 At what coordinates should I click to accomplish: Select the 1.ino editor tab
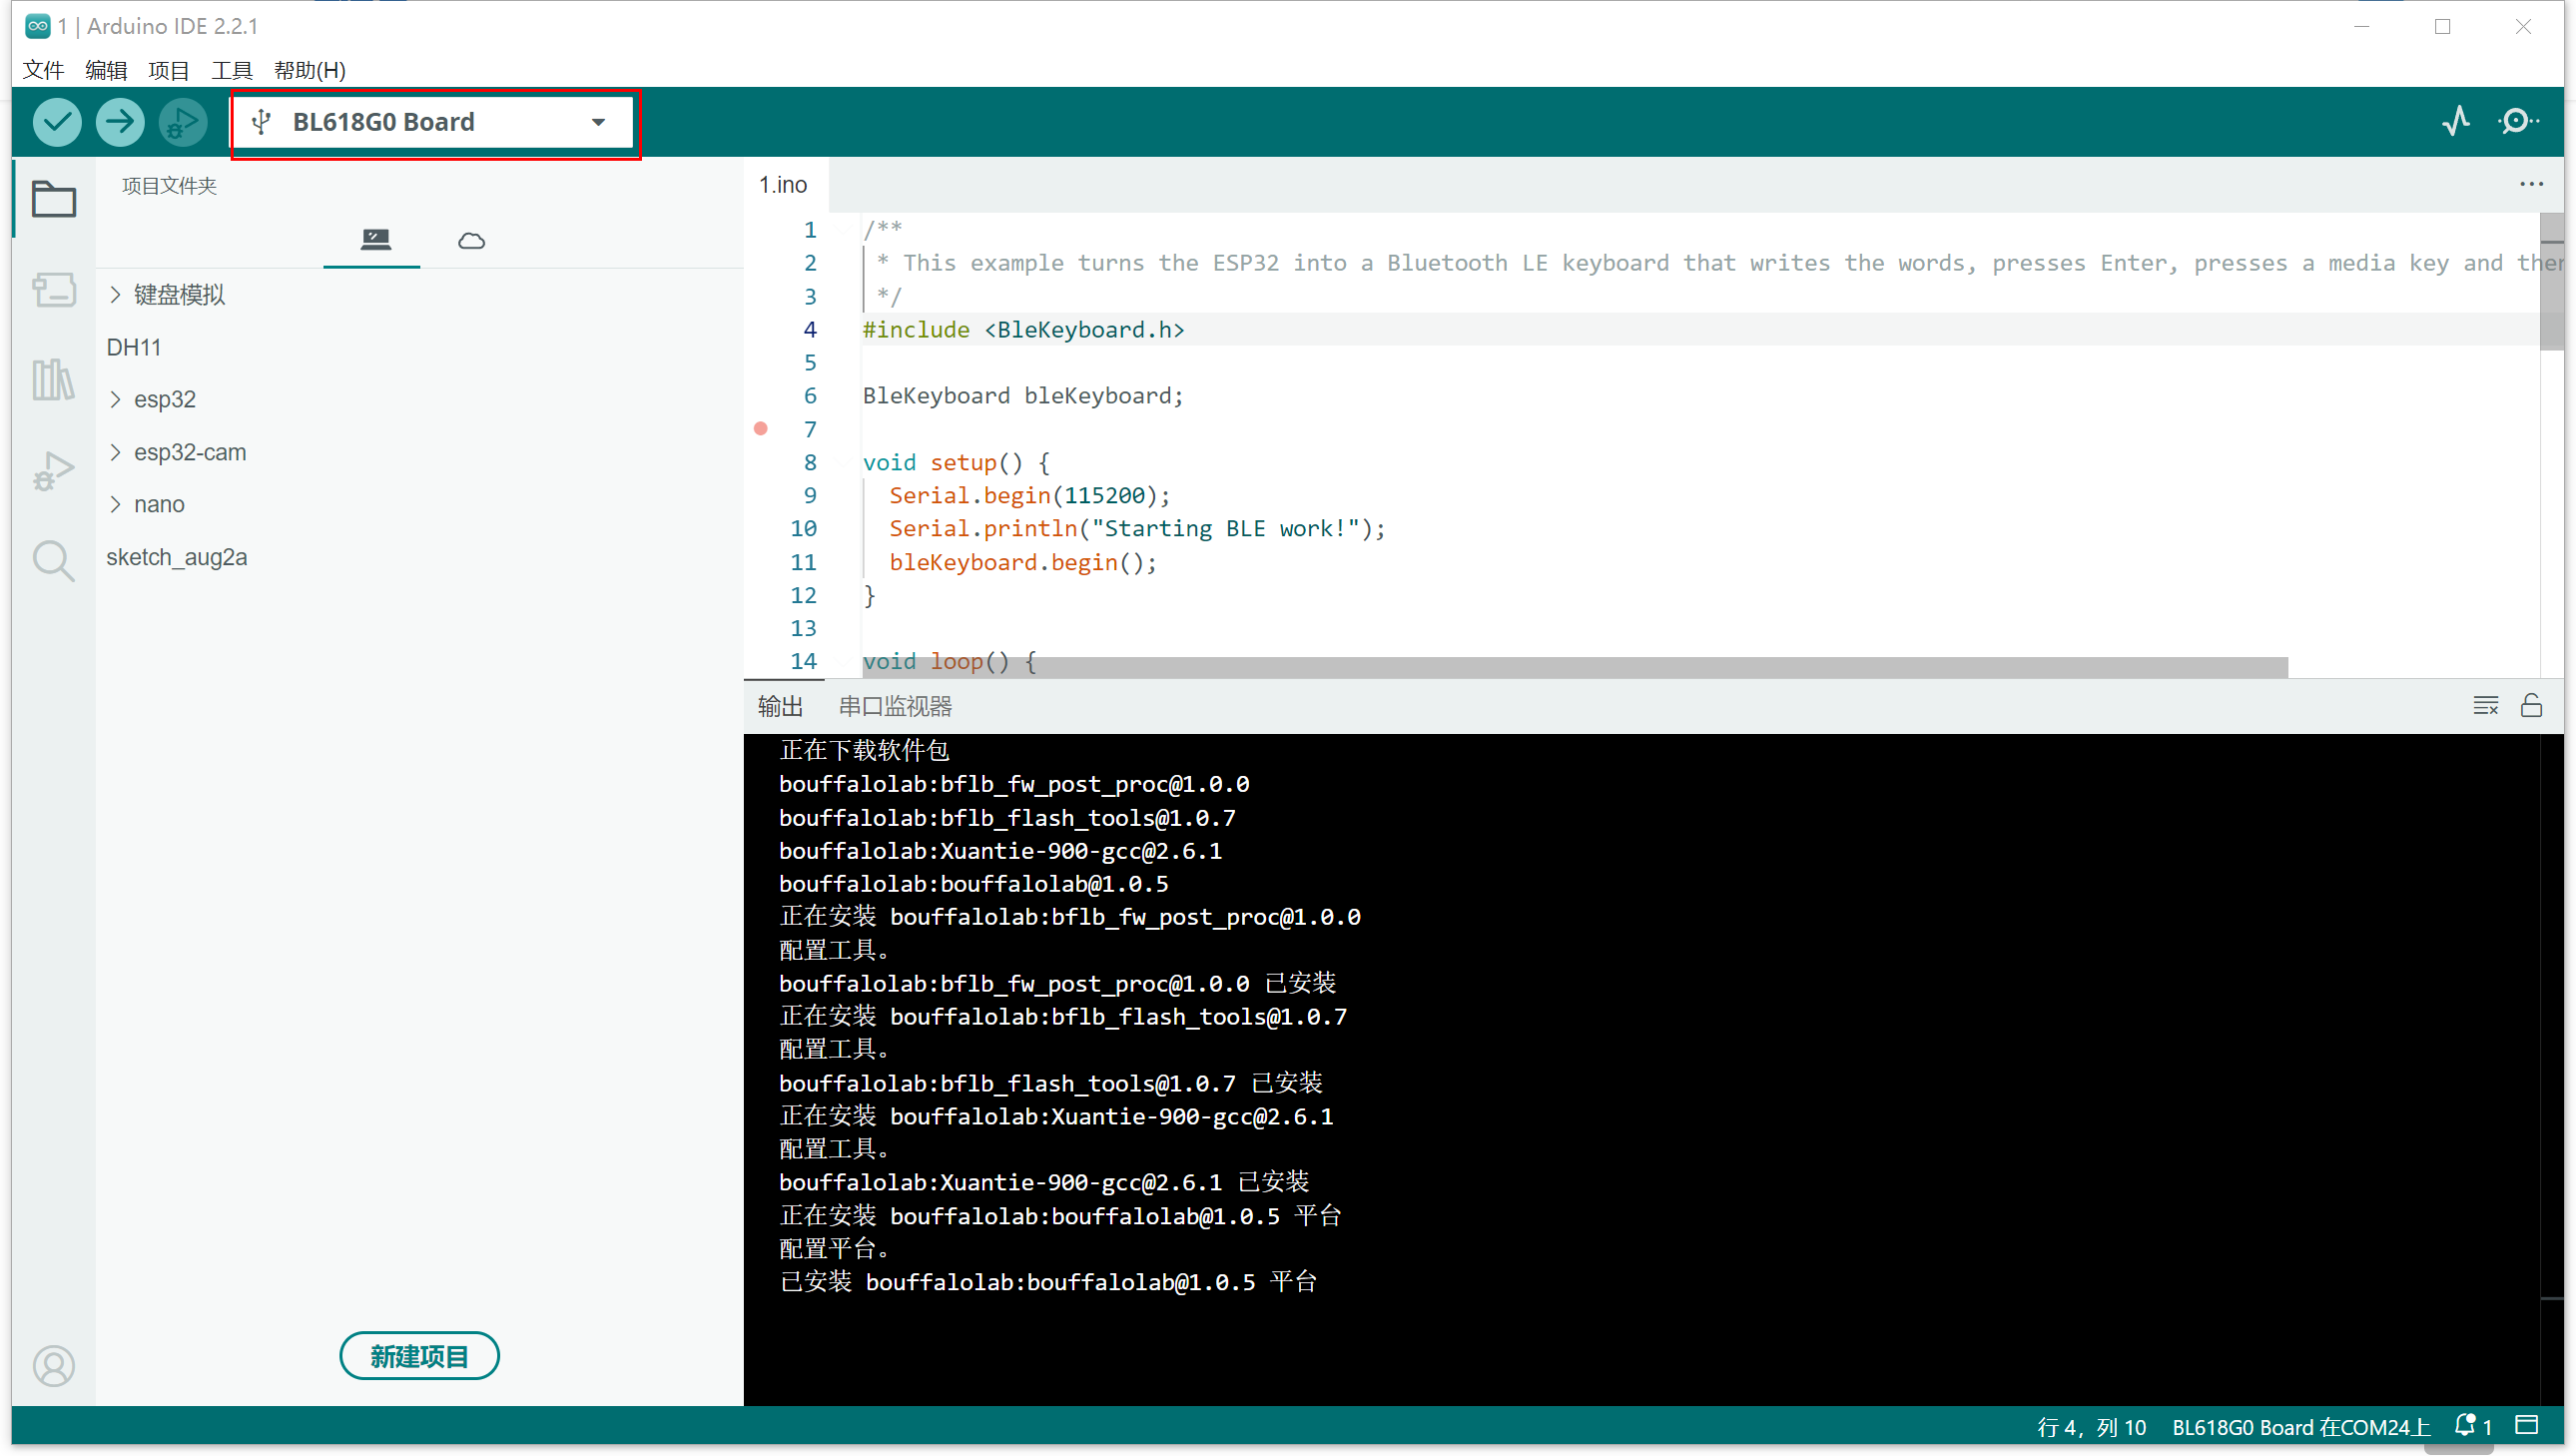click(784, 184)
